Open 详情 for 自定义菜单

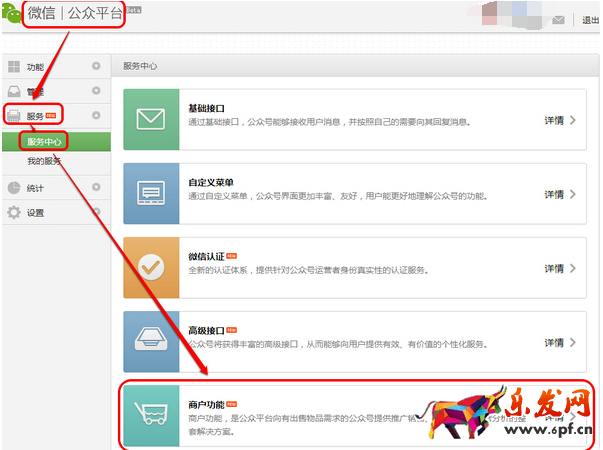[x=554, y=195]
